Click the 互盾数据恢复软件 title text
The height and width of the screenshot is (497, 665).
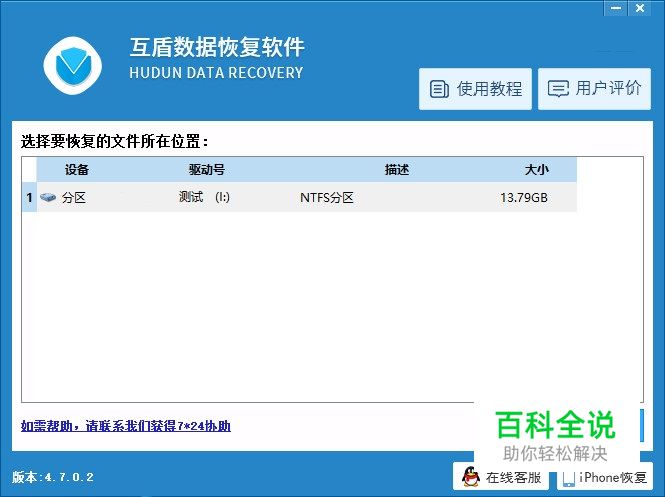(217, 47)
